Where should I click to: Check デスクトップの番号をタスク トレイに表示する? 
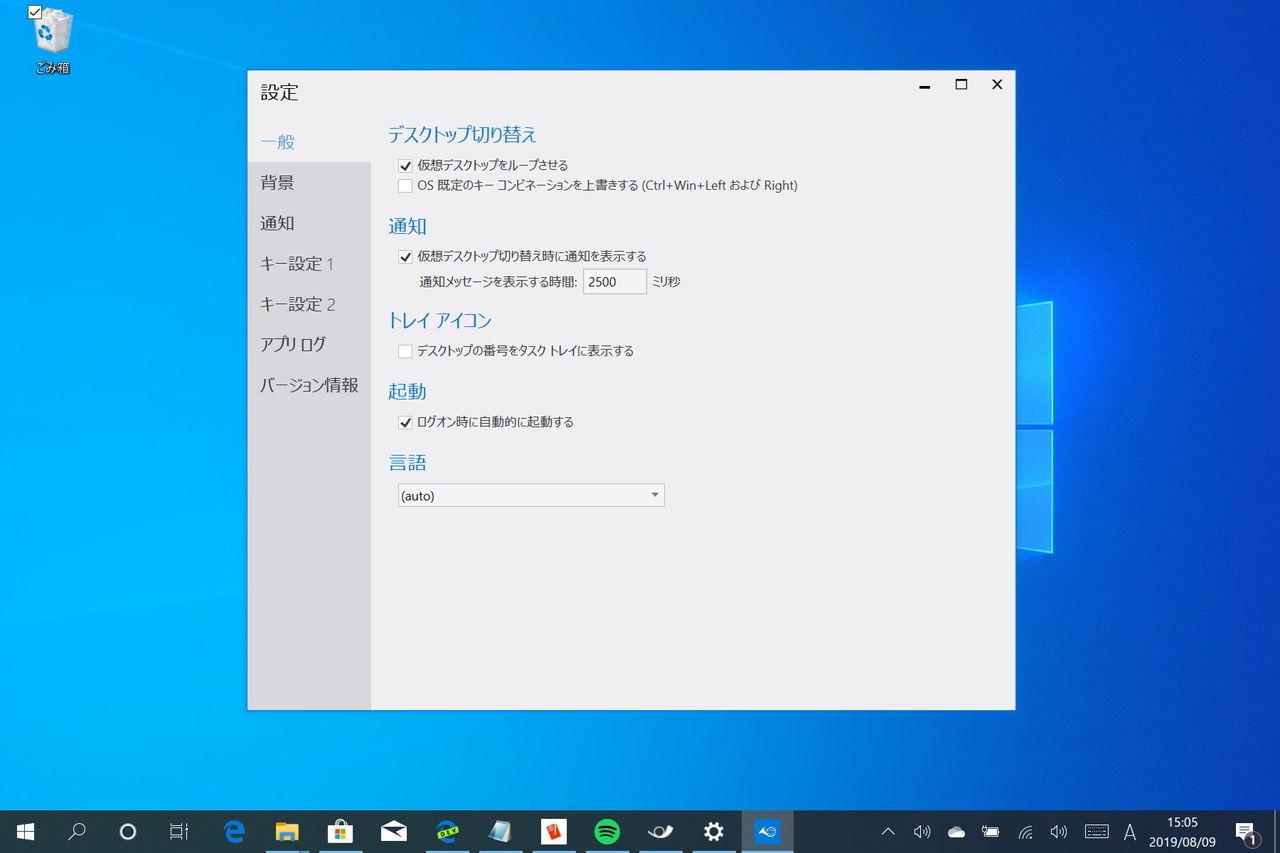point(405,351)
